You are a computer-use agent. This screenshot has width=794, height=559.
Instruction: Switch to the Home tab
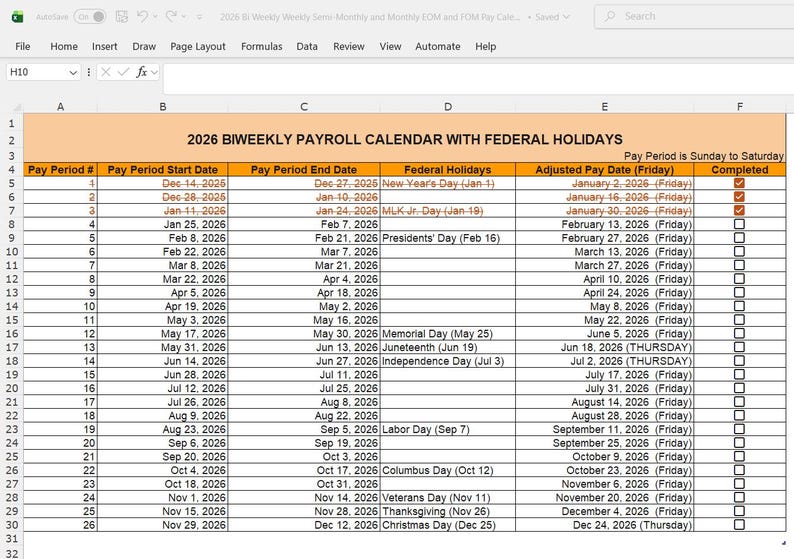pos(64,47)
